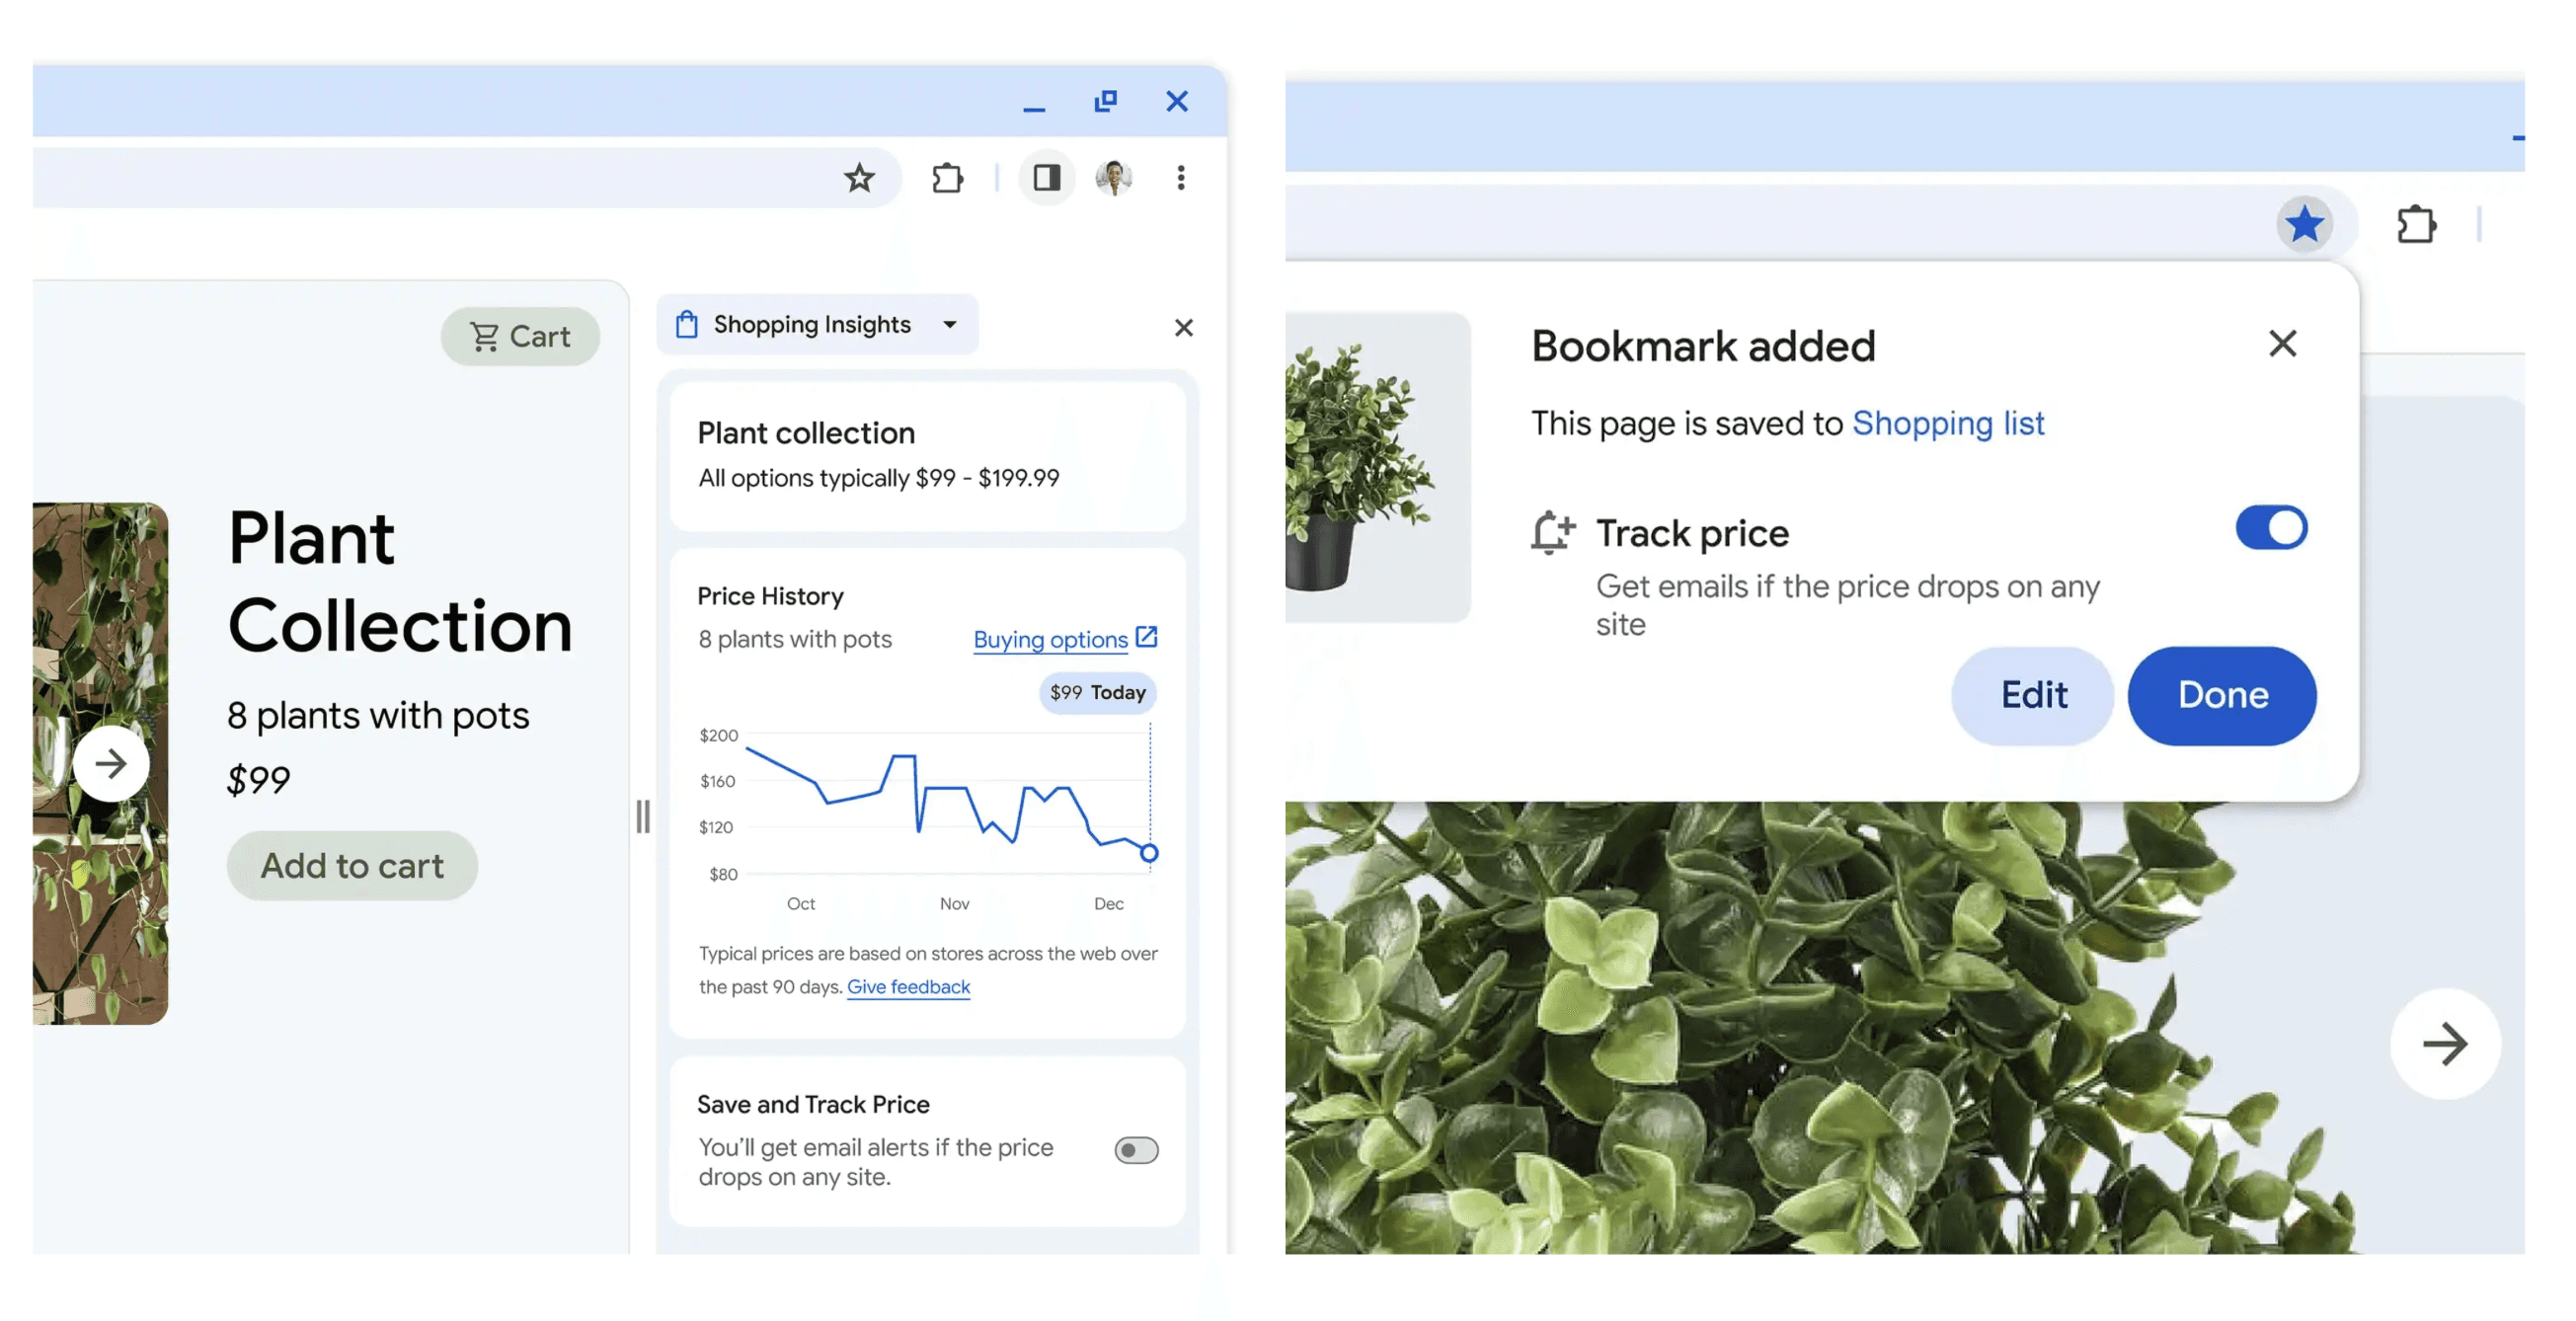The image size is (2576, 1321).
Task: Click extensions puzzle icon in right window
Action: (2416, 224)
